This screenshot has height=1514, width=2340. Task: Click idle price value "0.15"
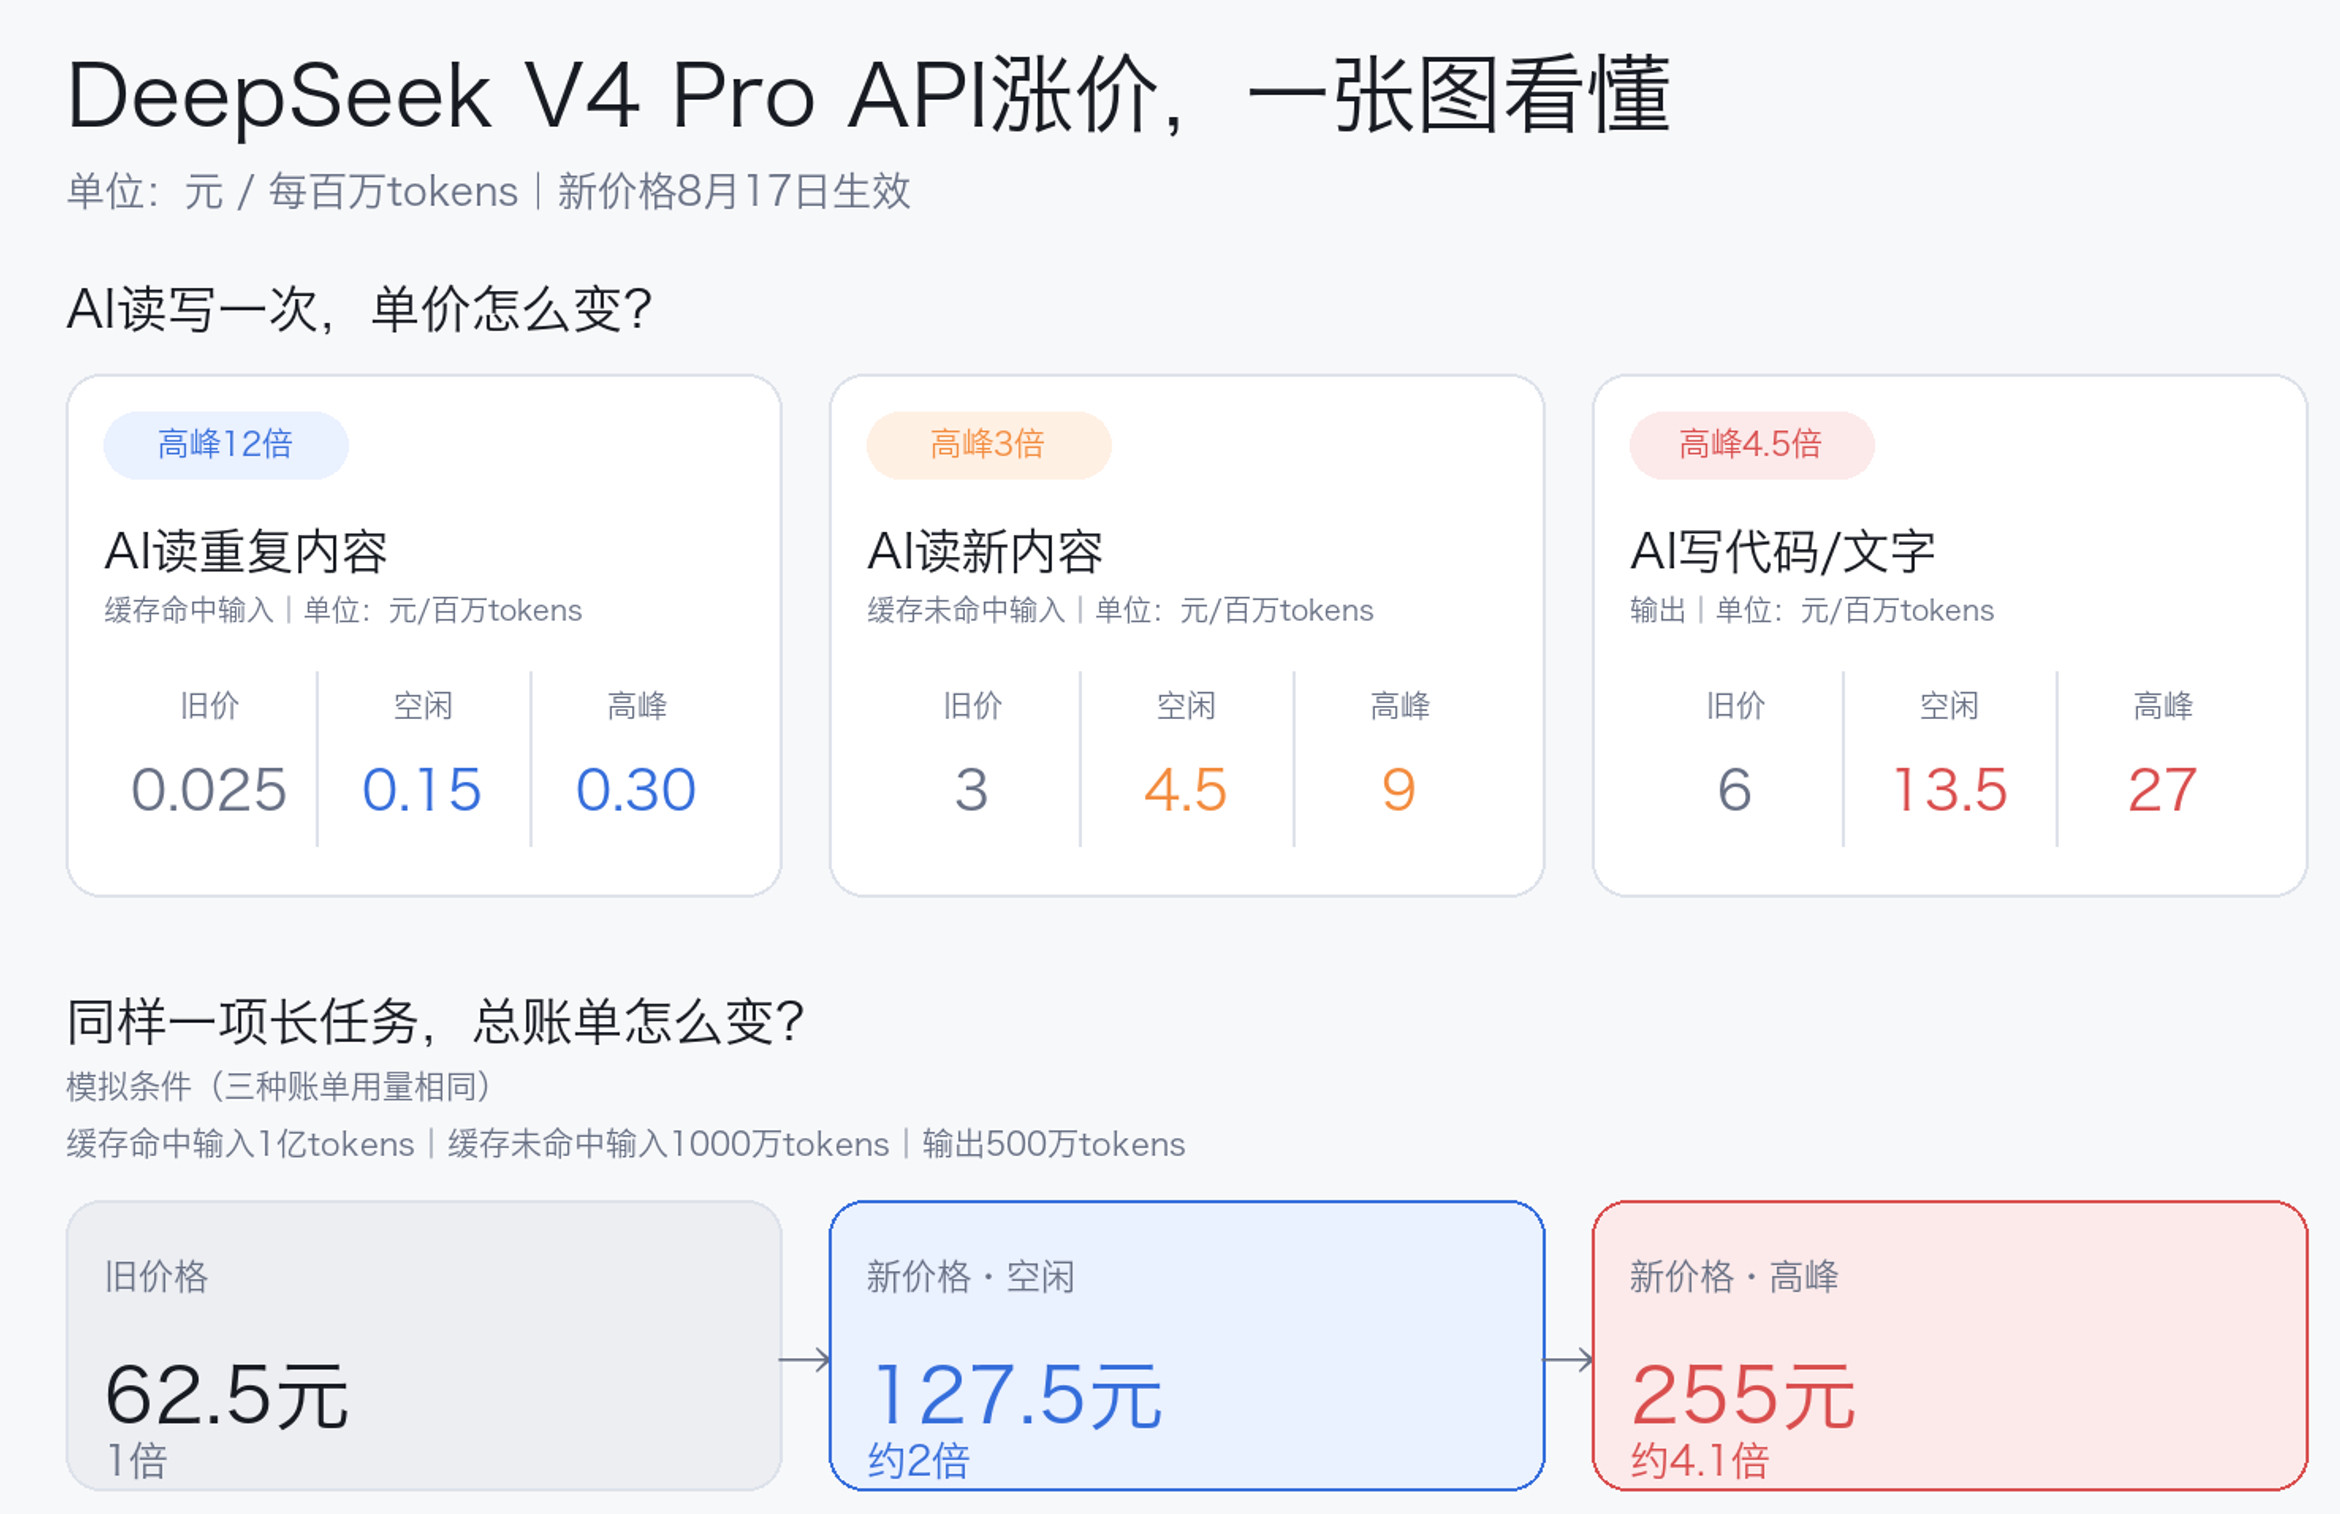(422, 789)
